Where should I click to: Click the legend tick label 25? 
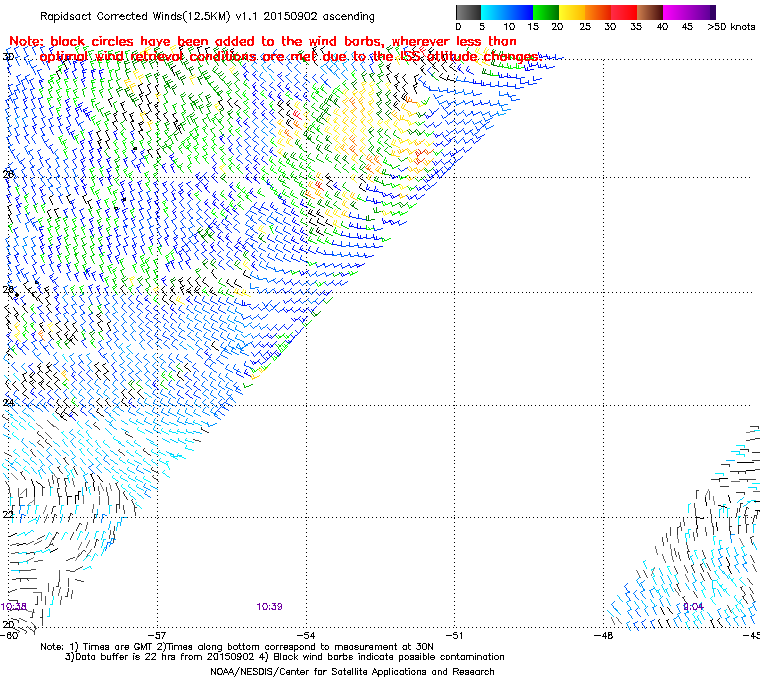point(585,27)
